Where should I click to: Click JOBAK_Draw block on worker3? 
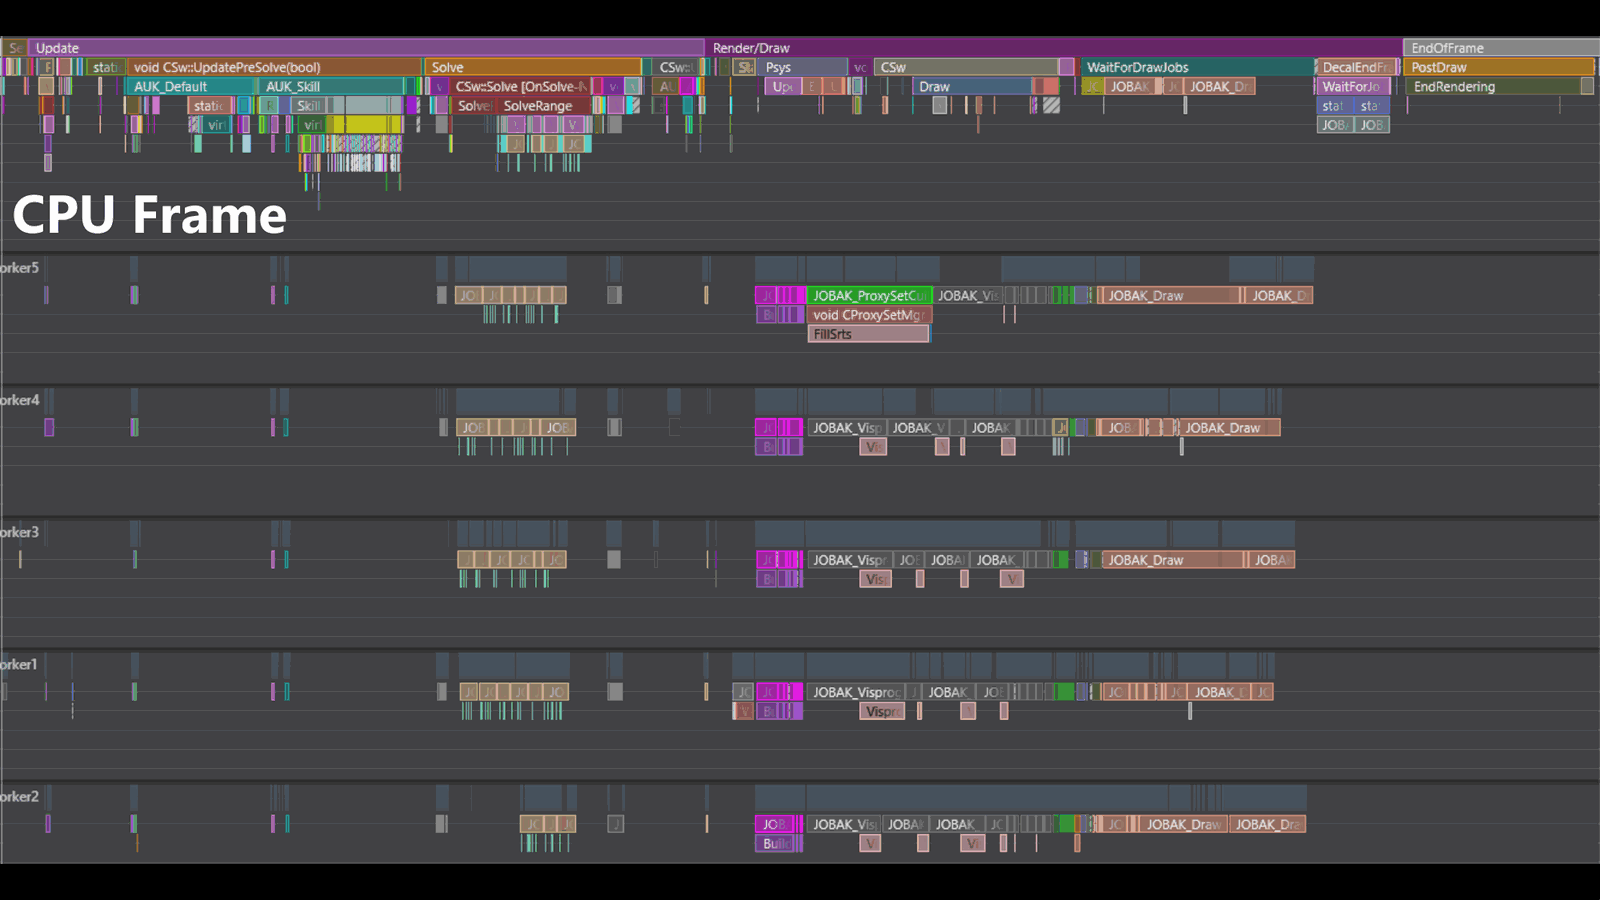tap(1172, 559)
